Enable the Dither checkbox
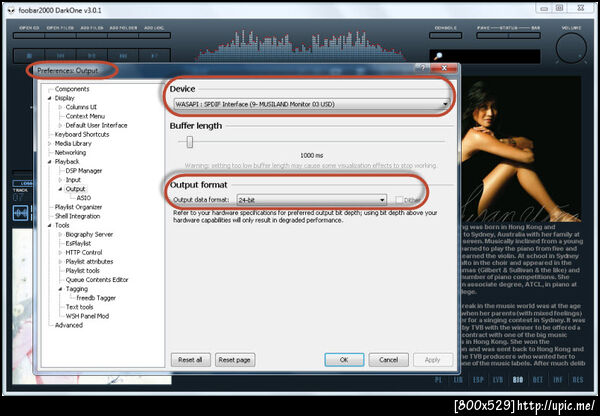The height and width of the screenshot is (416, 600). [x=399, y=200]
